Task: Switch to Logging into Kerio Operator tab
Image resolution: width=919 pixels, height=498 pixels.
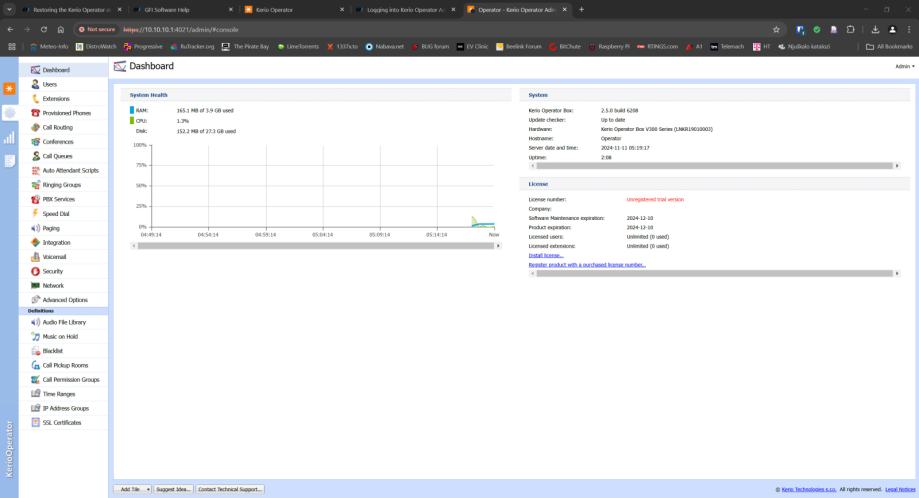Action: click(405, 9)
